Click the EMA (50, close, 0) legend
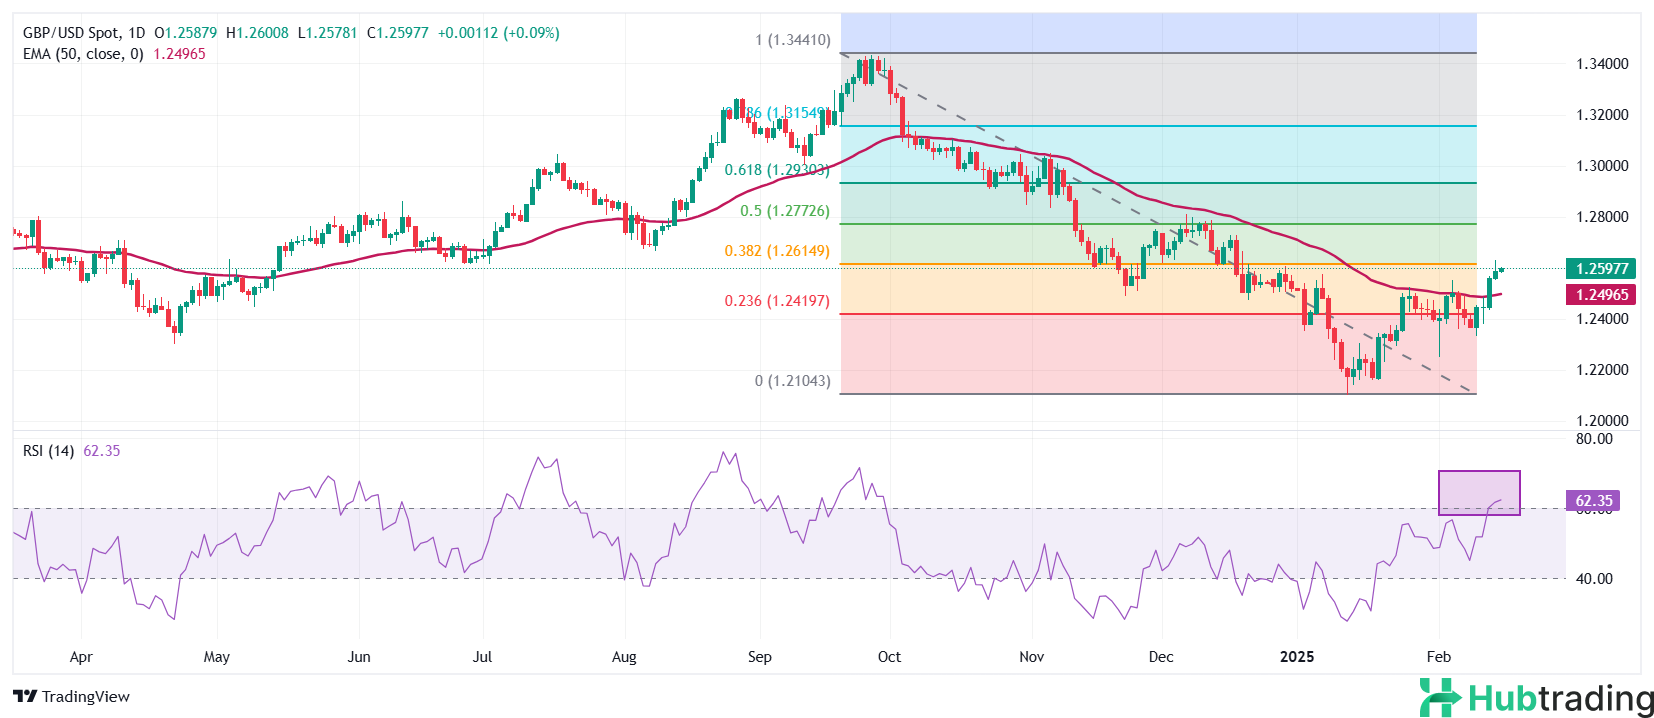 point(83,54)
